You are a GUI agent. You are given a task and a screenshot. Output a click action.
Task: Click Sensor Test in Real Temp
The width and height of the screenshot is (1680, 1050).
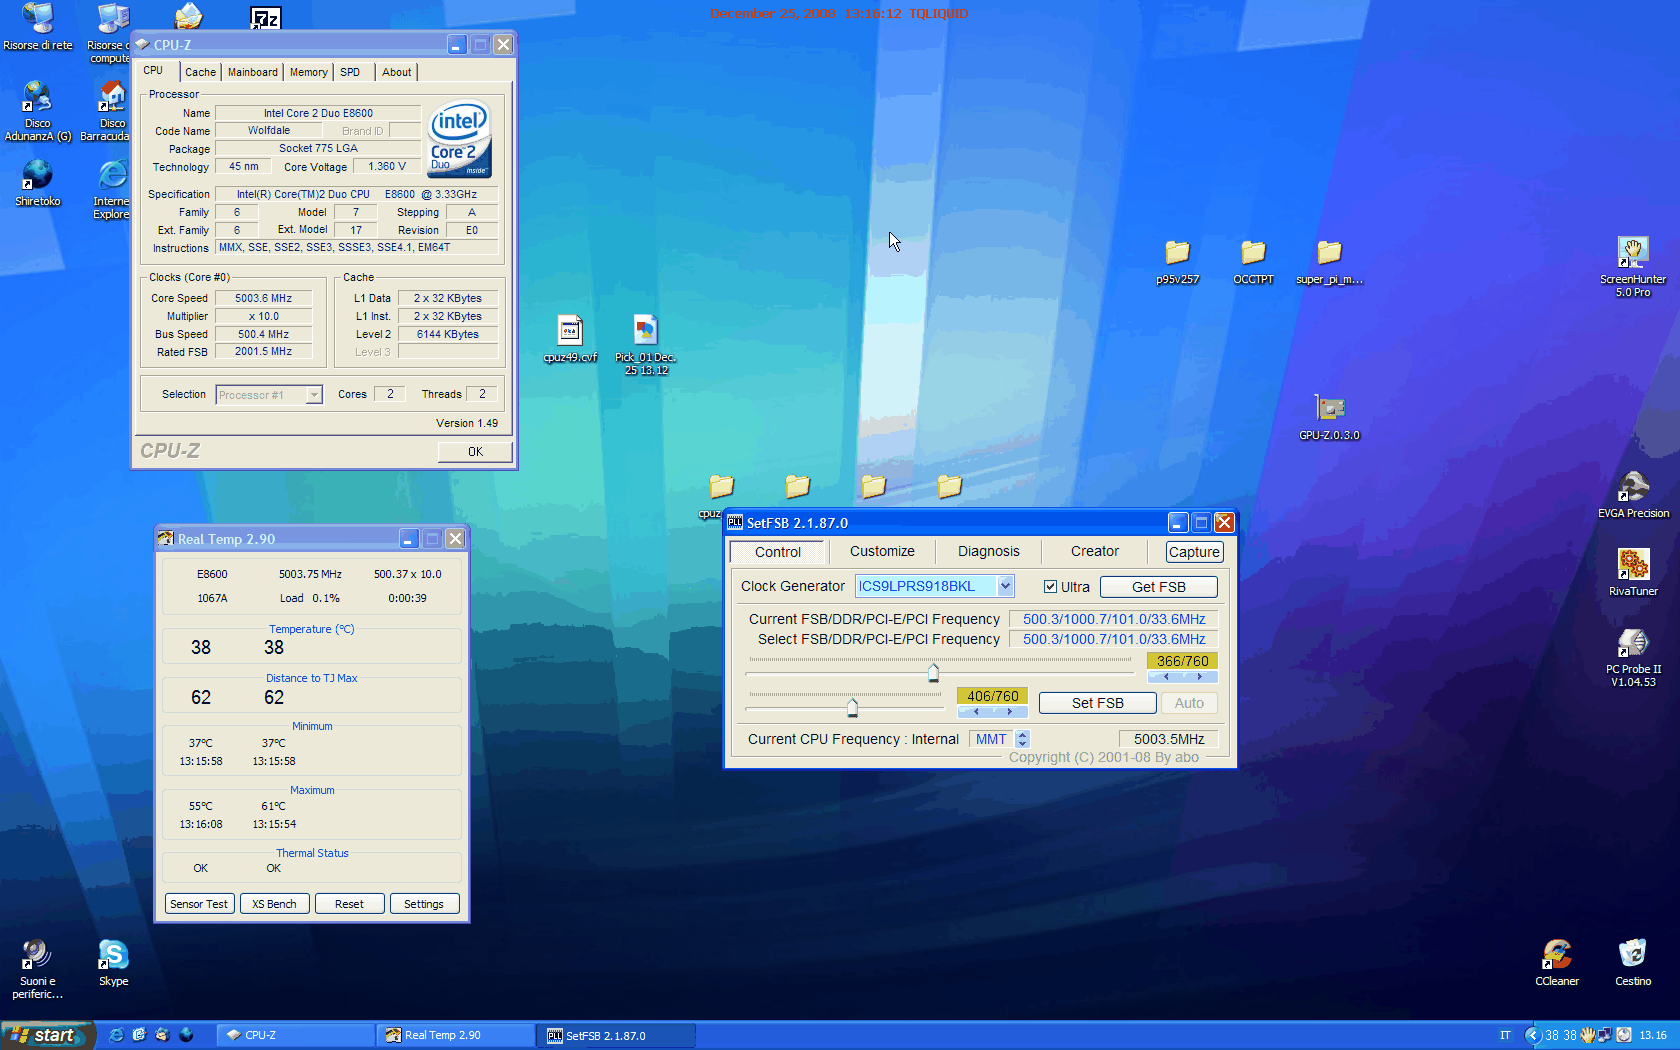[x=199, y=904]
